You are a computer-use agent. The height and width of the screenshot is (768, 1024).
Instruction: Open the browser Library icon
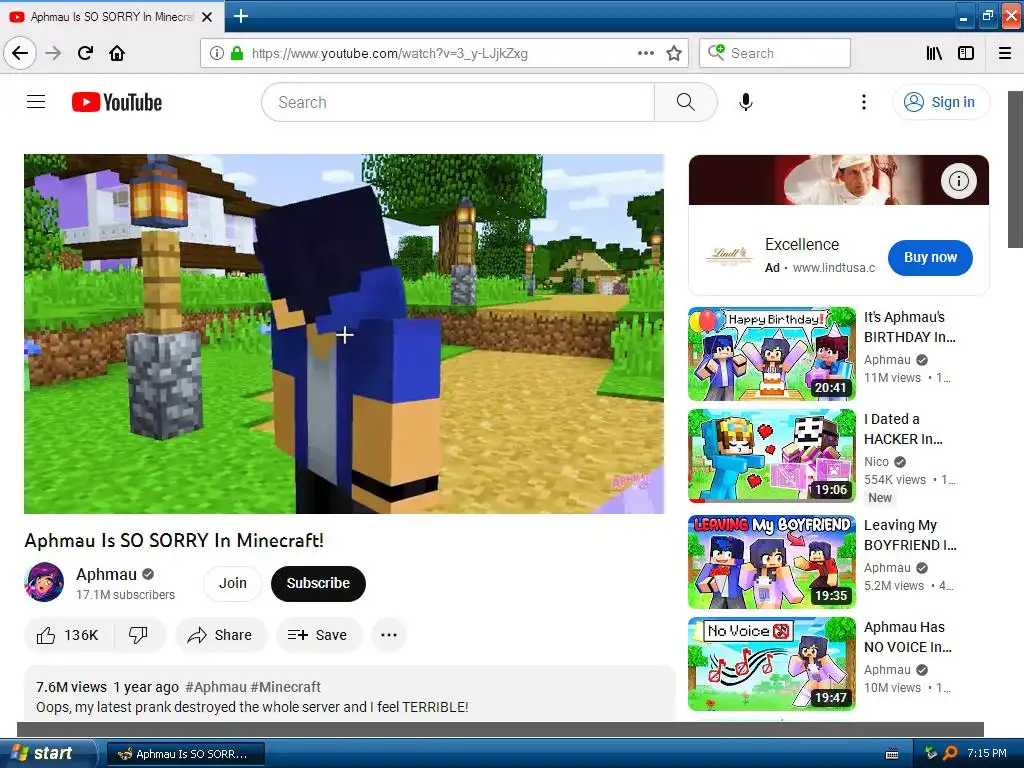pyautogui.click(x=934, y=53)
